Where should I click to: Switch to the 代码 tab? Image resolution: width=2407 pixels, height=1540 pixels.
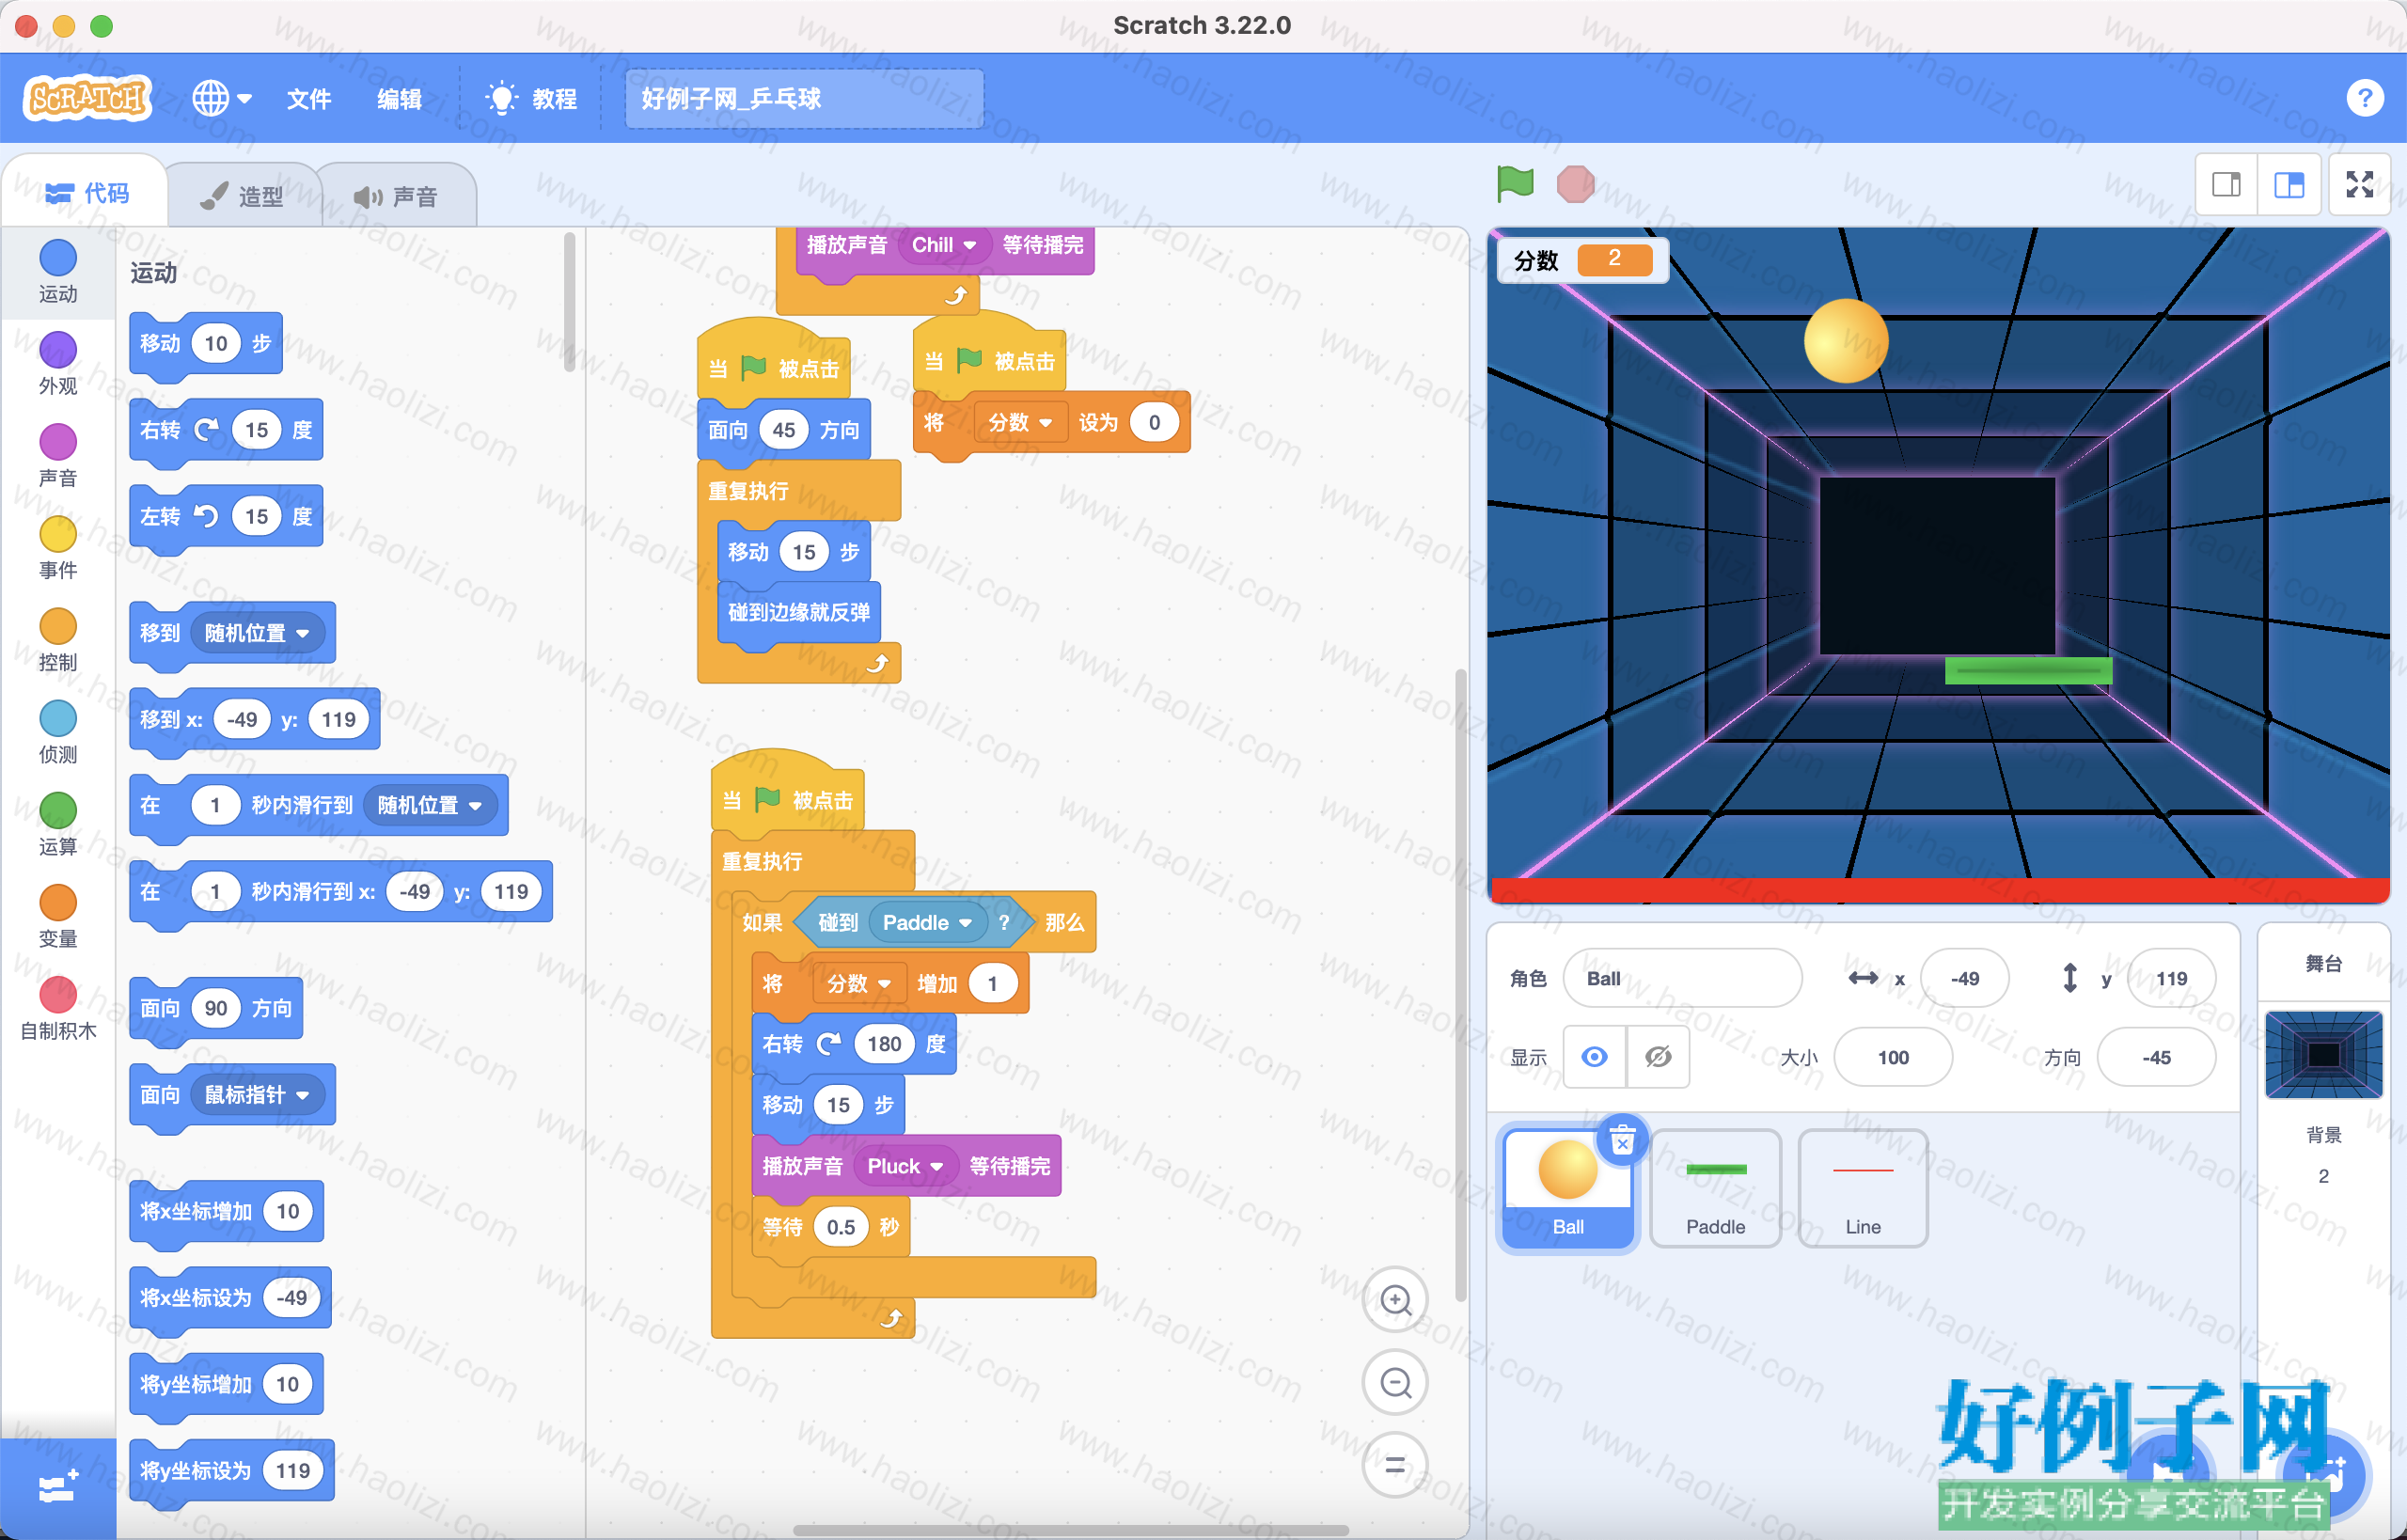(x=87, y=193)
